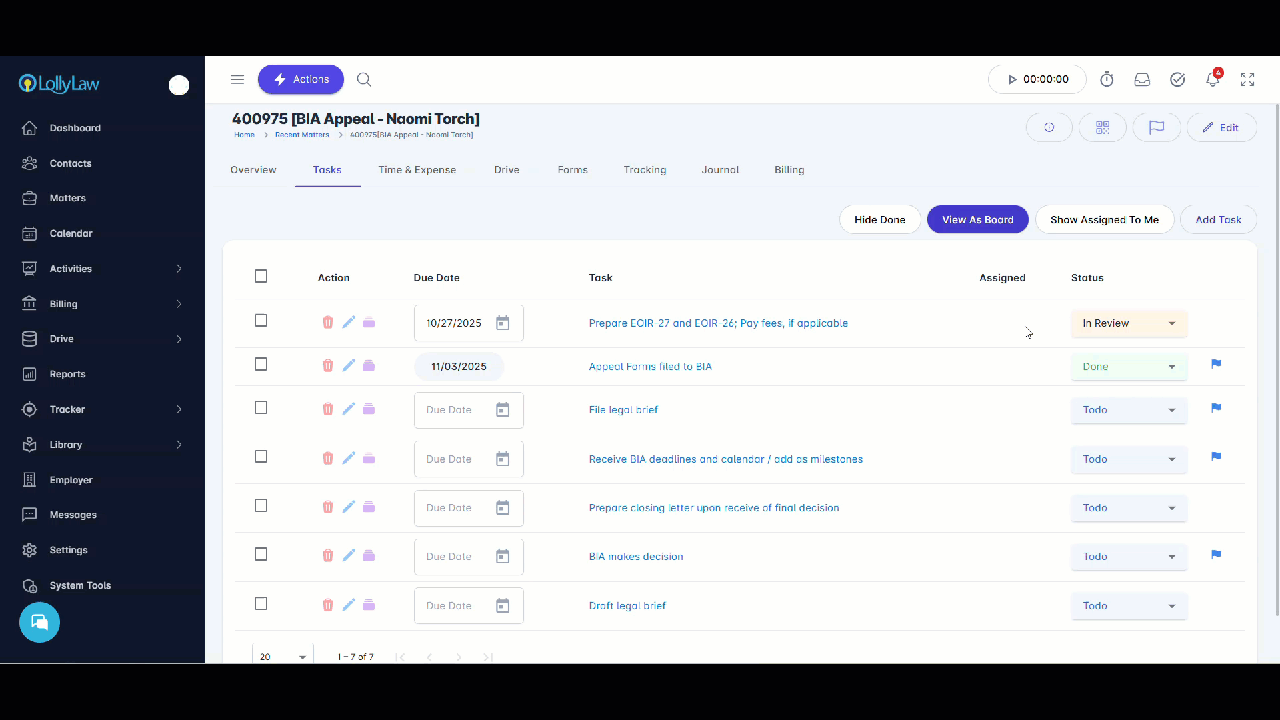
Task: Click the purple stack icon for 'Appeal Forms filed to BIA'
Action: 369,366
